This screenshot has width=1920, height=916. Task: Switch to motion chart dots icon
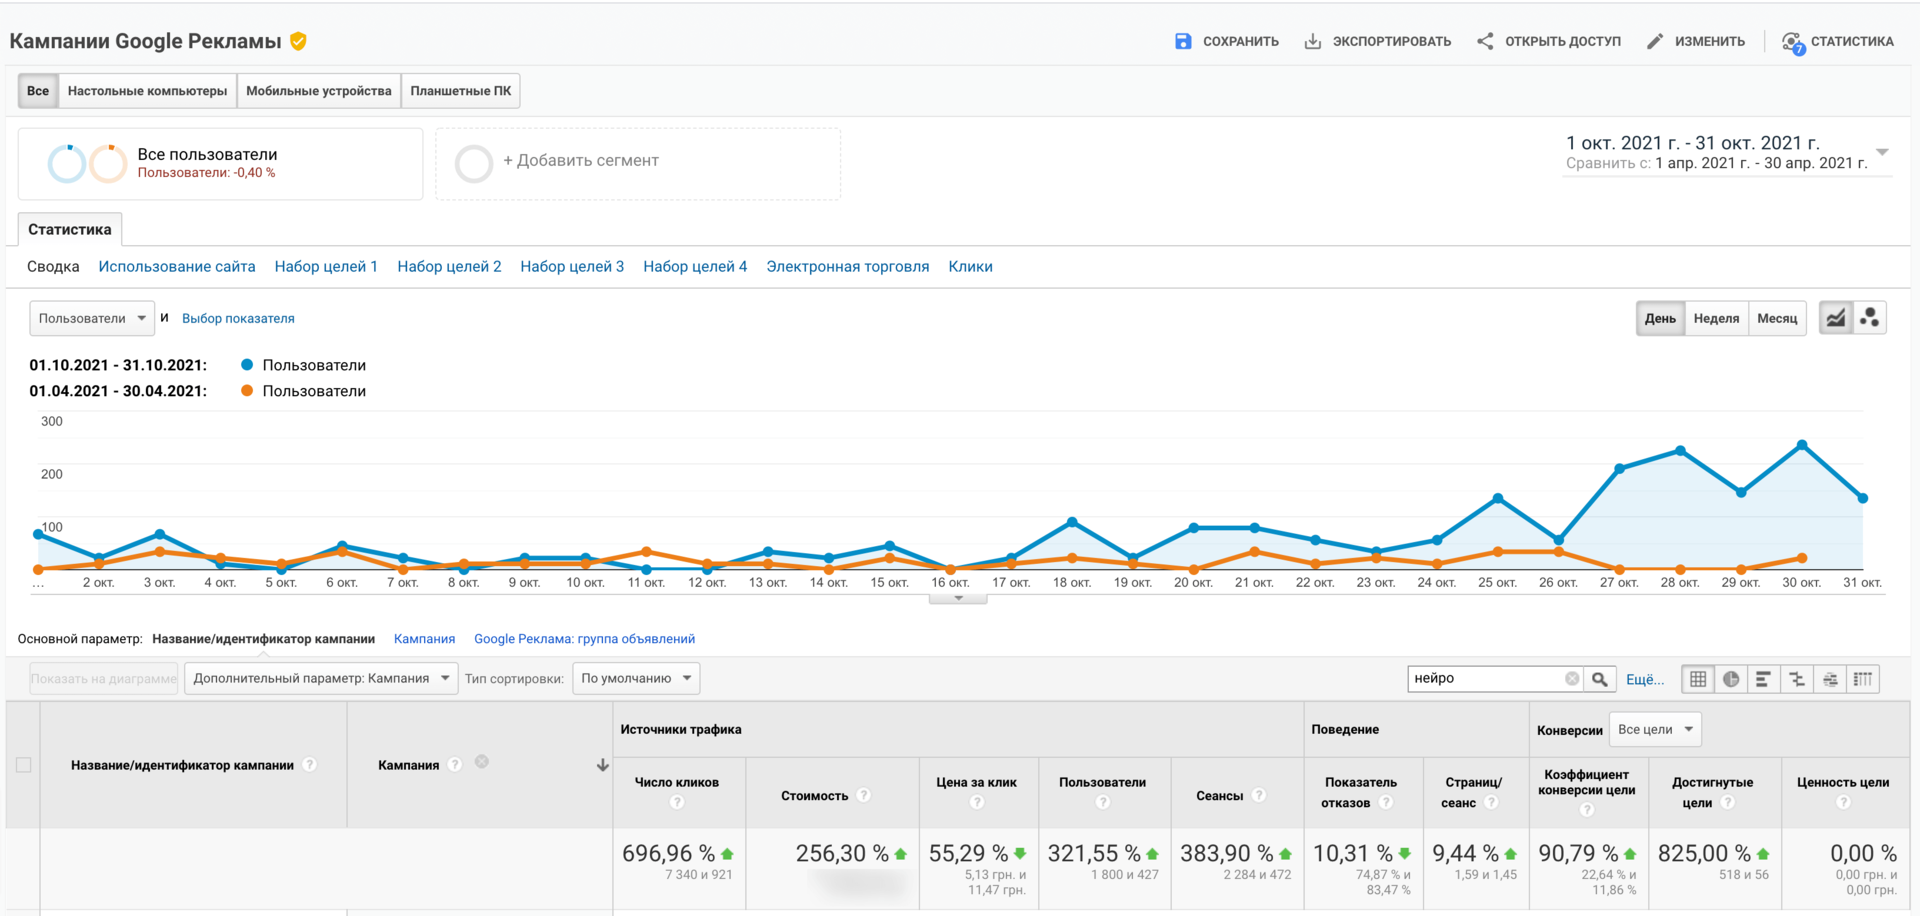click(x=1869, y=318)
